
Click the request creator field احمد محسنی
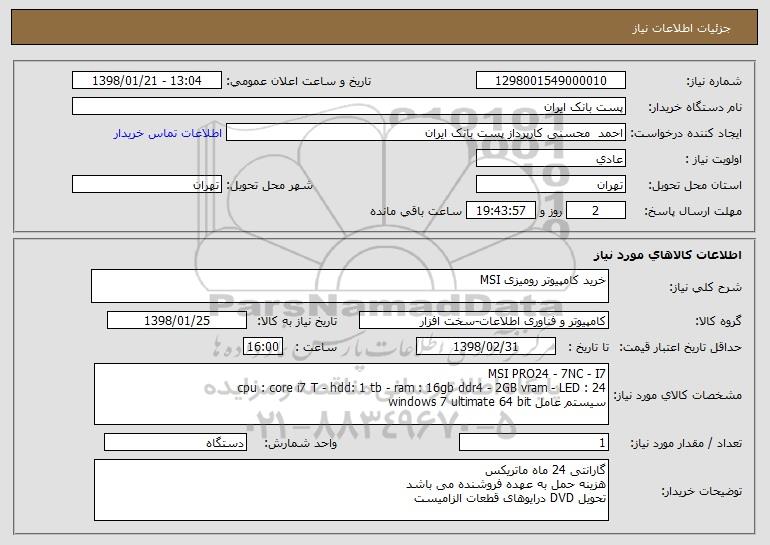coord(426,132)
